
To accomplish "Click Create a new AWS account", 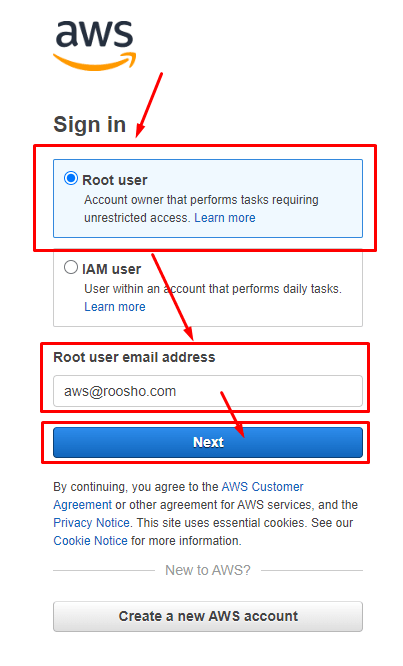I will pyautogui.click(x=208, y=616).
